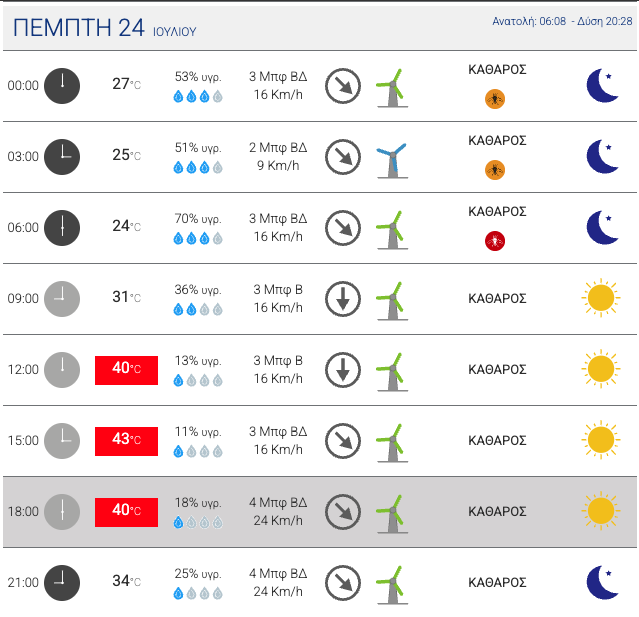Click the clock icon for 15:00

click(x=62, y=440)
